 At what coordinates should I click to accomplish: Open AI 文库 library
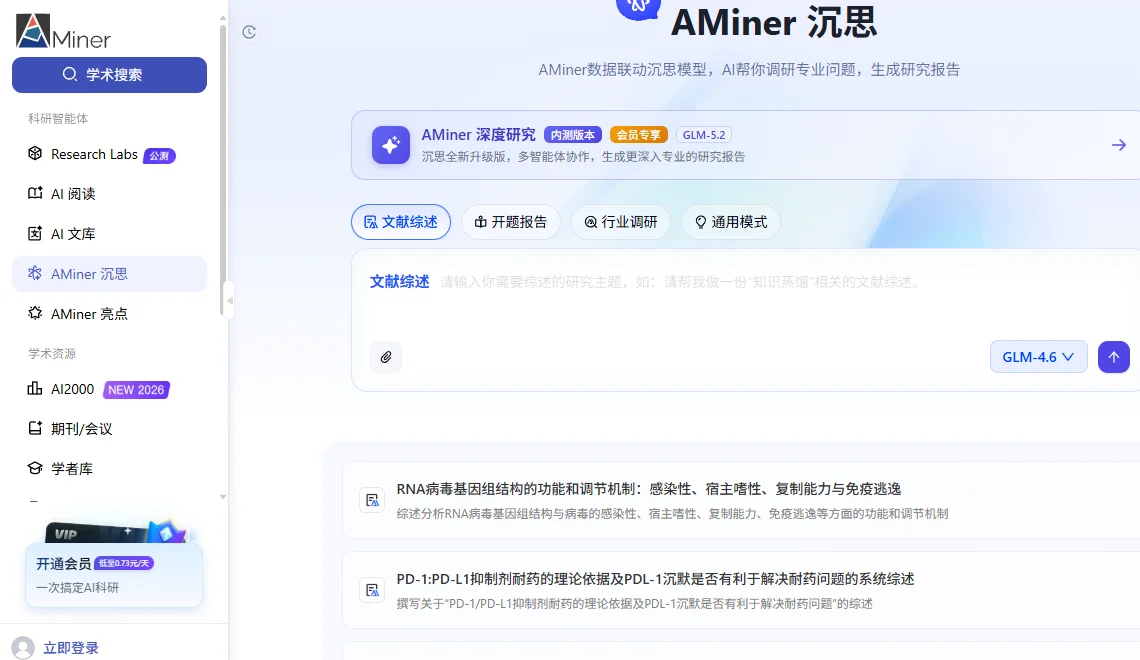(109, 234)
